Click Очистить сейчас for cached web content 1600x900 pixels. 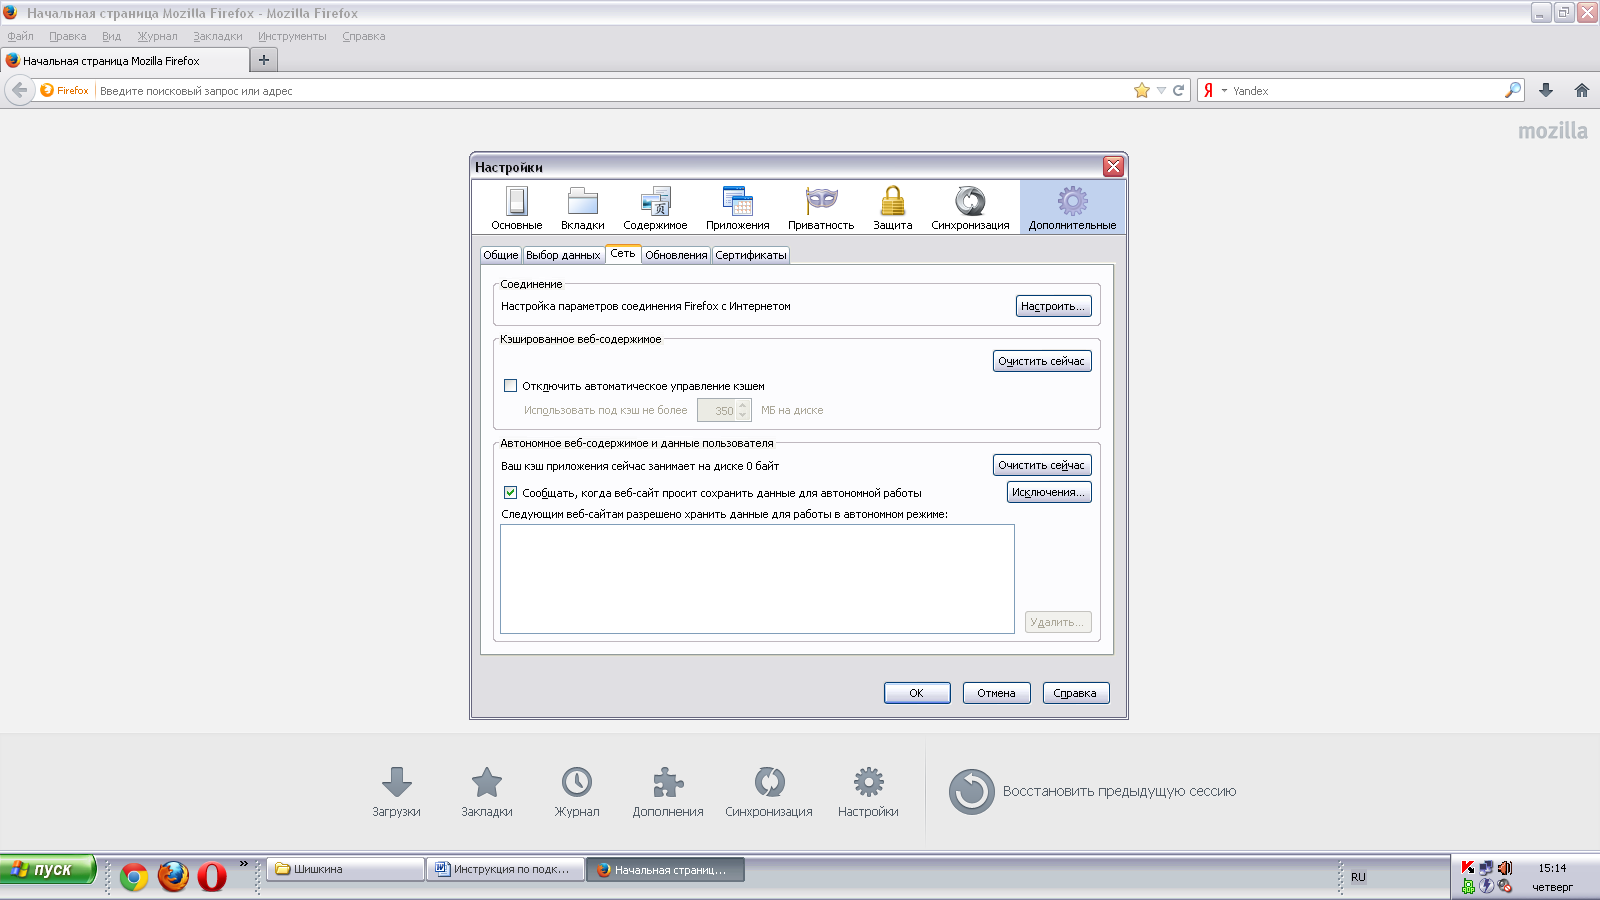[x=1042, y=361]
